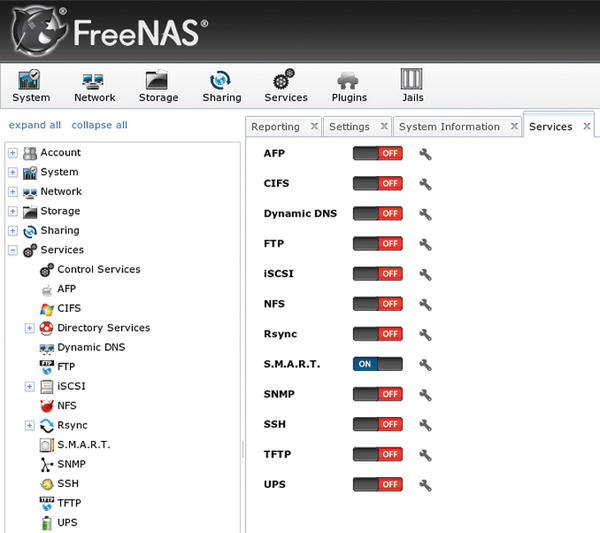Open the Jails toolbar icon
Image resolution: width=600 pixels, height=533 pixels.
pyautogui.click(x=412, y=86)
